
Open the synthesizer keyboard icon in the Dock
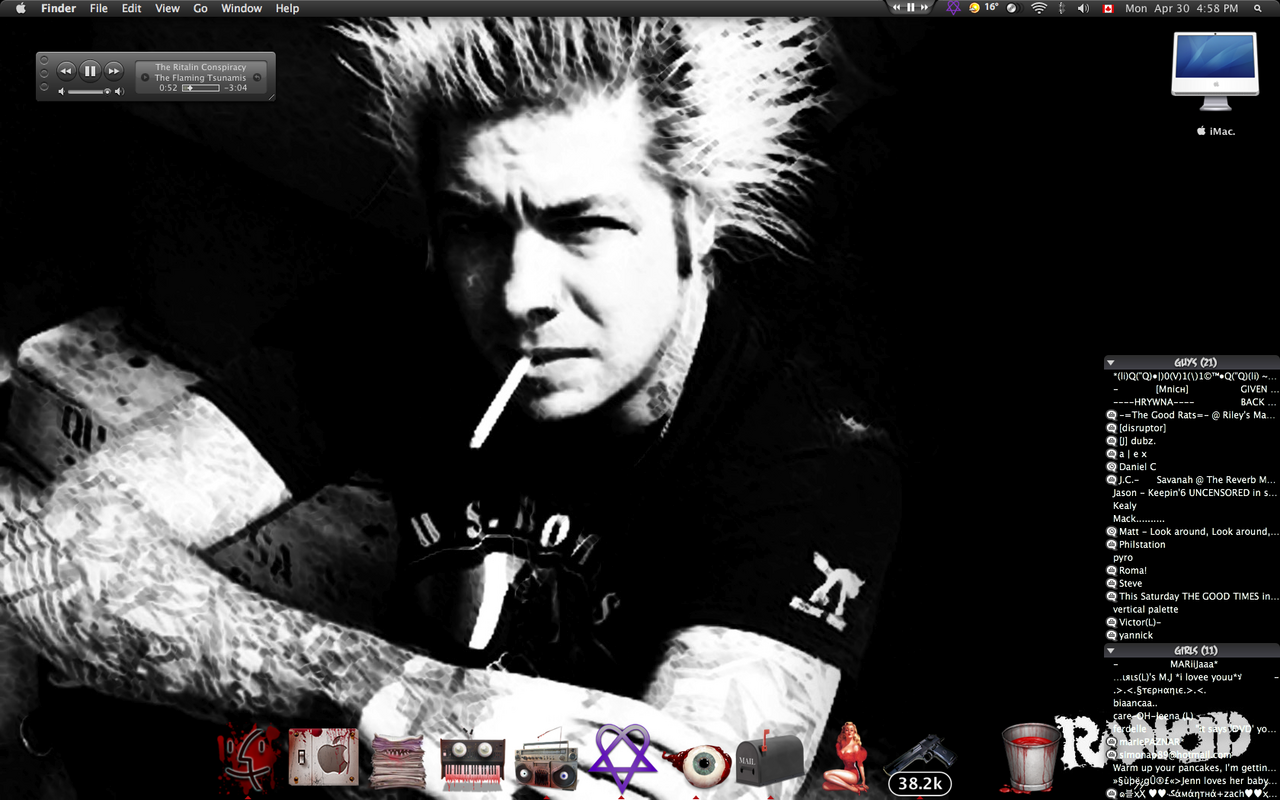(472, 763)
